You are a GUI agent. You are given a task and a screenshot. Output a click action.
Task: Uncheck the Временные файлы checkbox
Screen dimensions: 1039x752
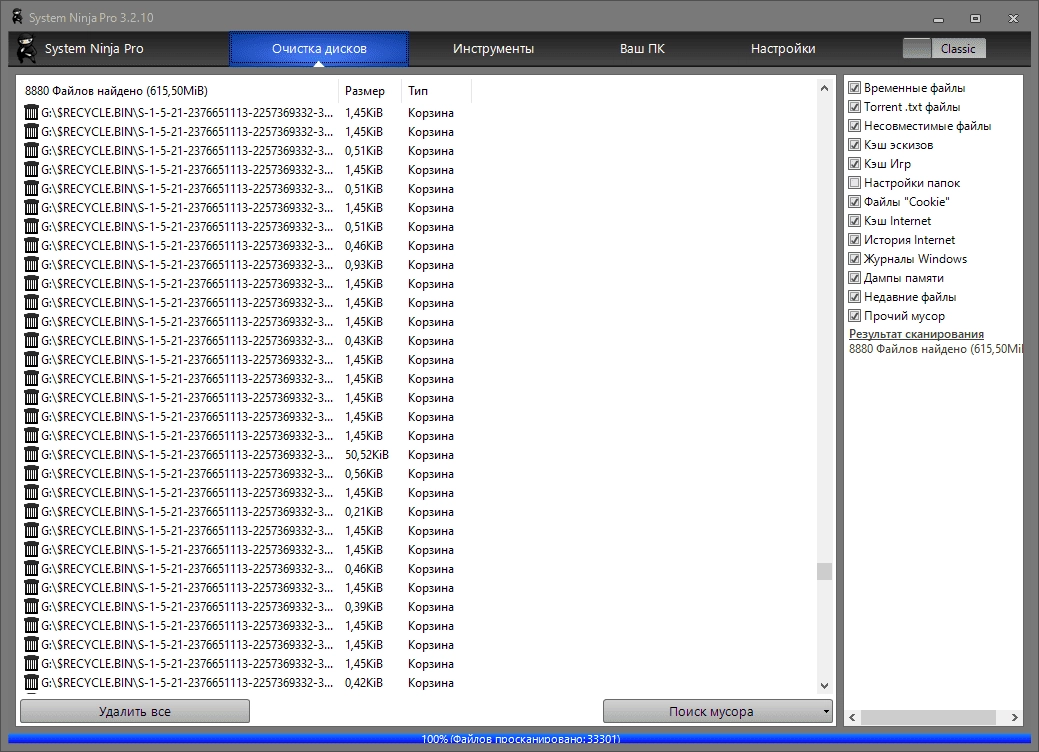855,87
